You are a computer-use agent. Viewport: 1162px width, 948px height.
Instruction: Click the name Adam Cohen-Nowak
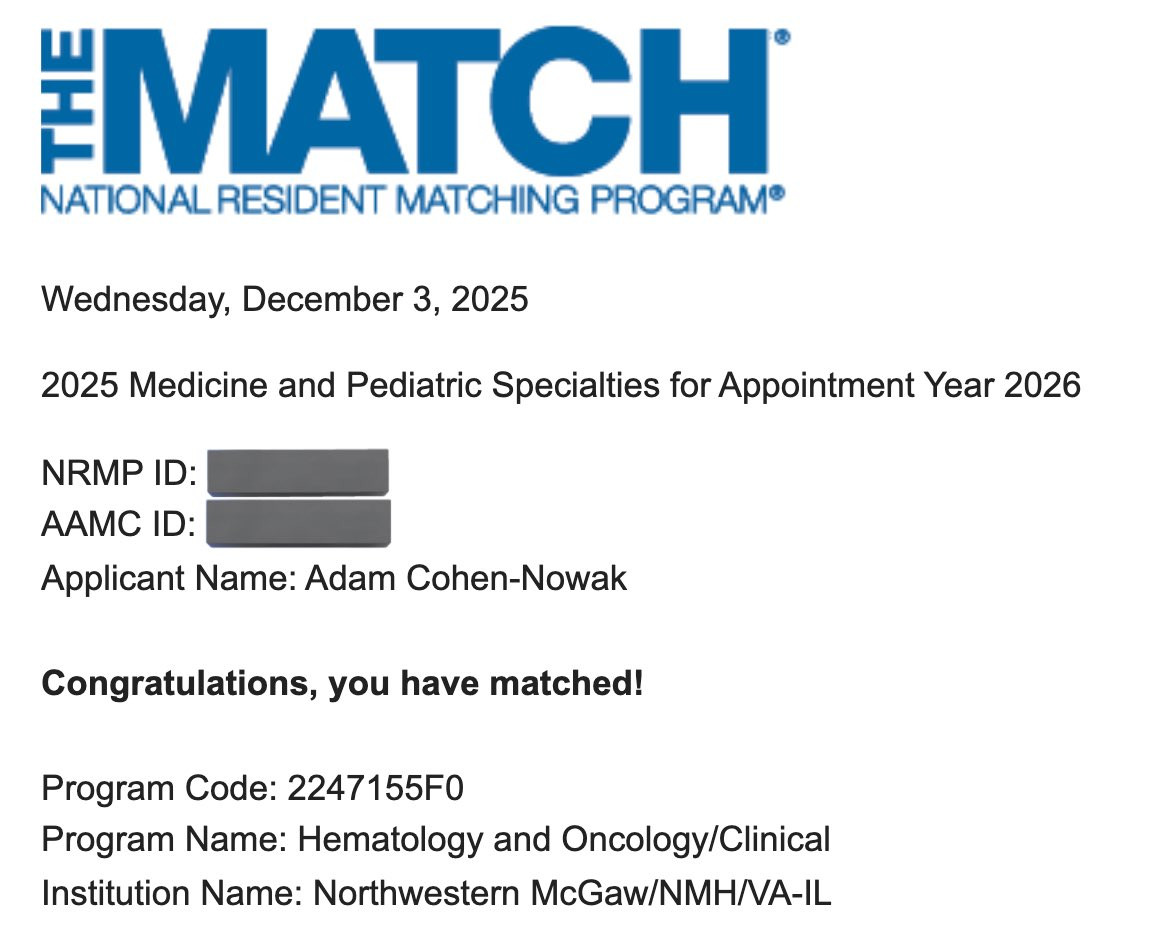coord(466,578)
